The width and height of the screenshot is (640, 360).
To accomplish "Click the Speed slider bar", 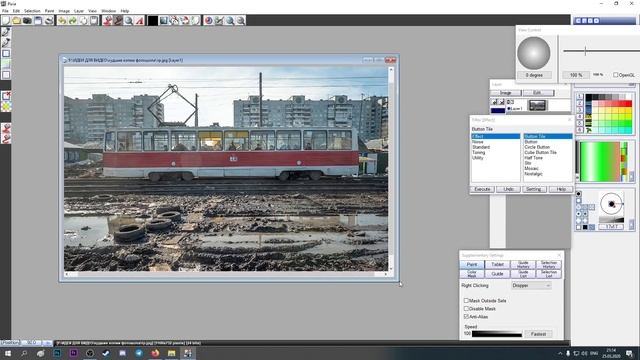I will coord(497,334).
